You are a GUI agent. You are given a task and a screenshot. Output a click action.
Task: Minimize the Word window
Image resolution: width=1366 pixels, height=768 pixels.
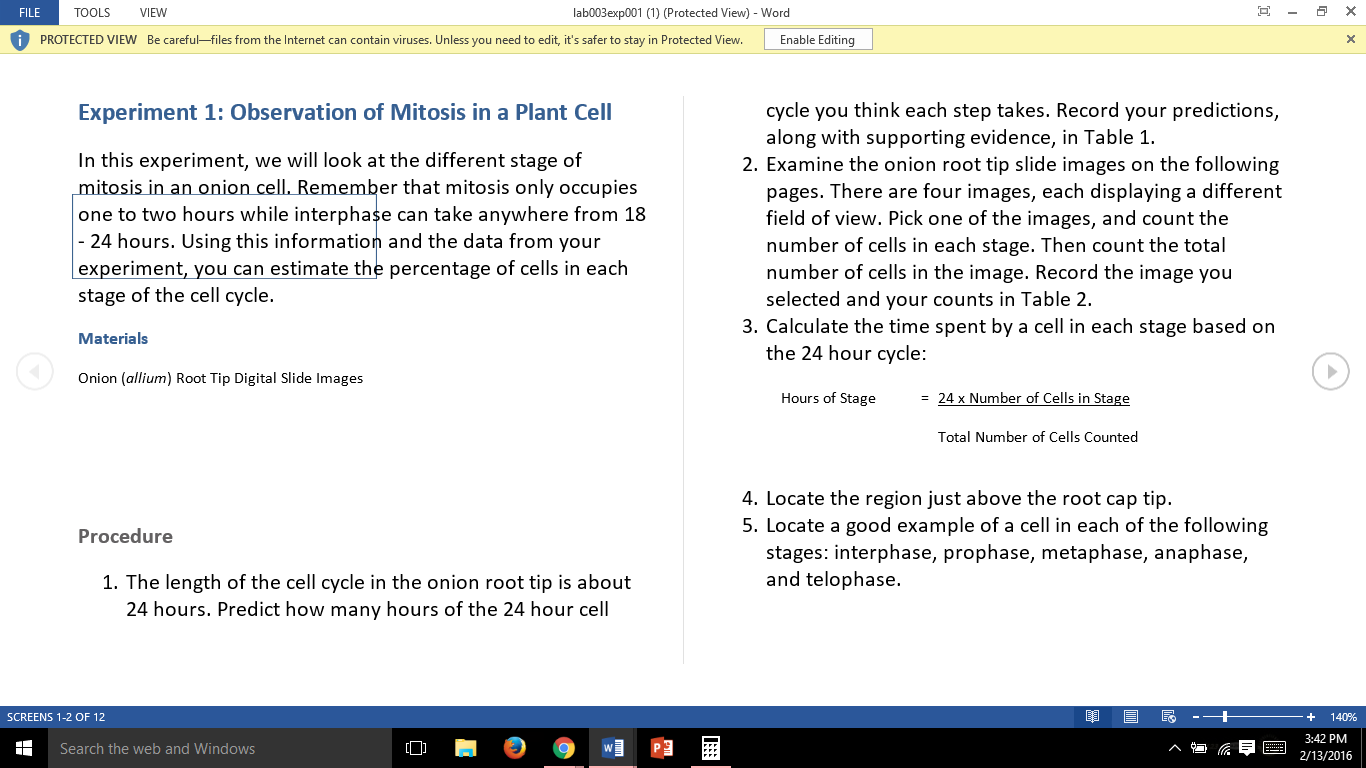click(x=1293, y=12)
